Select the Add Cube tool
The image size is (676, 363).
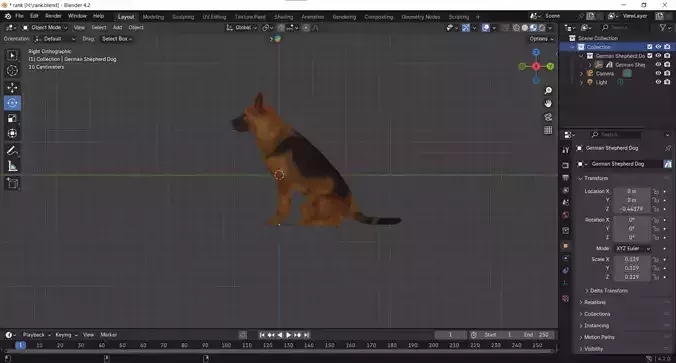pos(12,183)
